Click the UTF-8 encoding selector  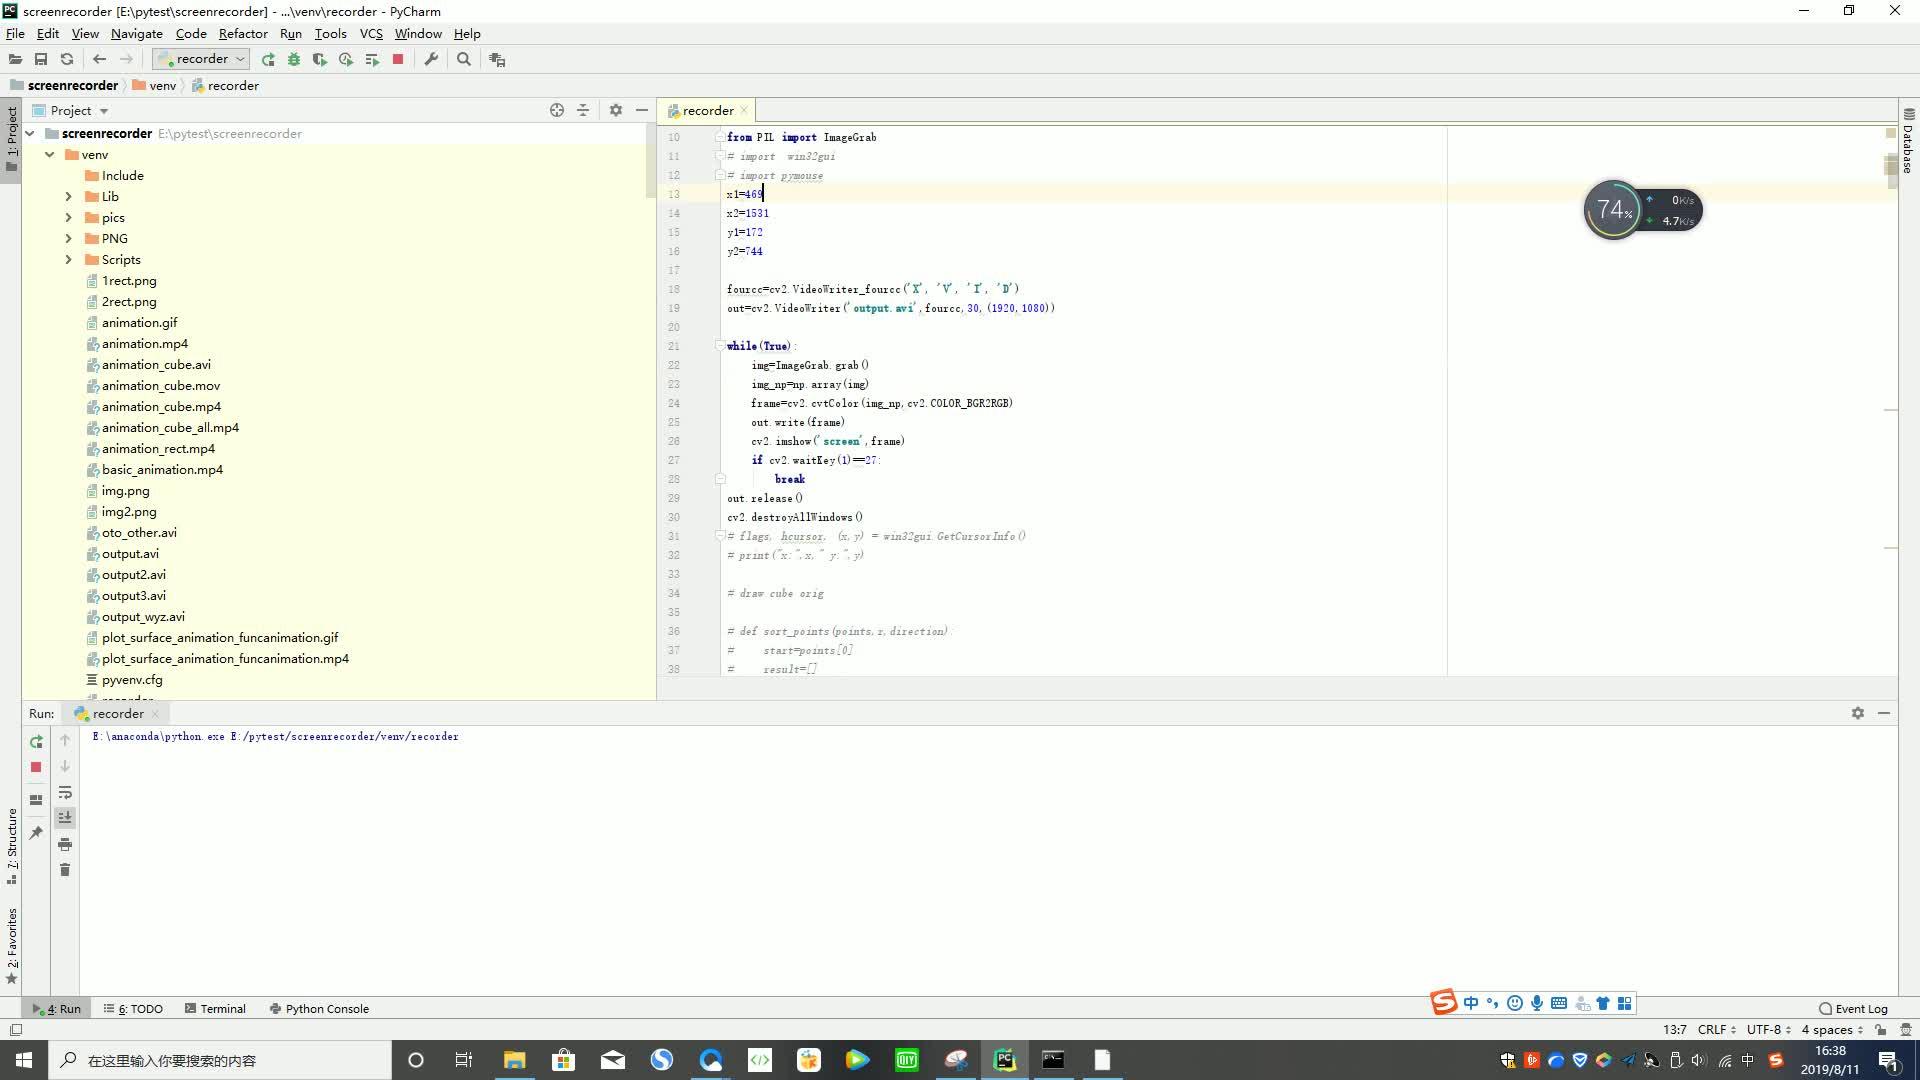pyautogui.click(x=1768, y=1029)
